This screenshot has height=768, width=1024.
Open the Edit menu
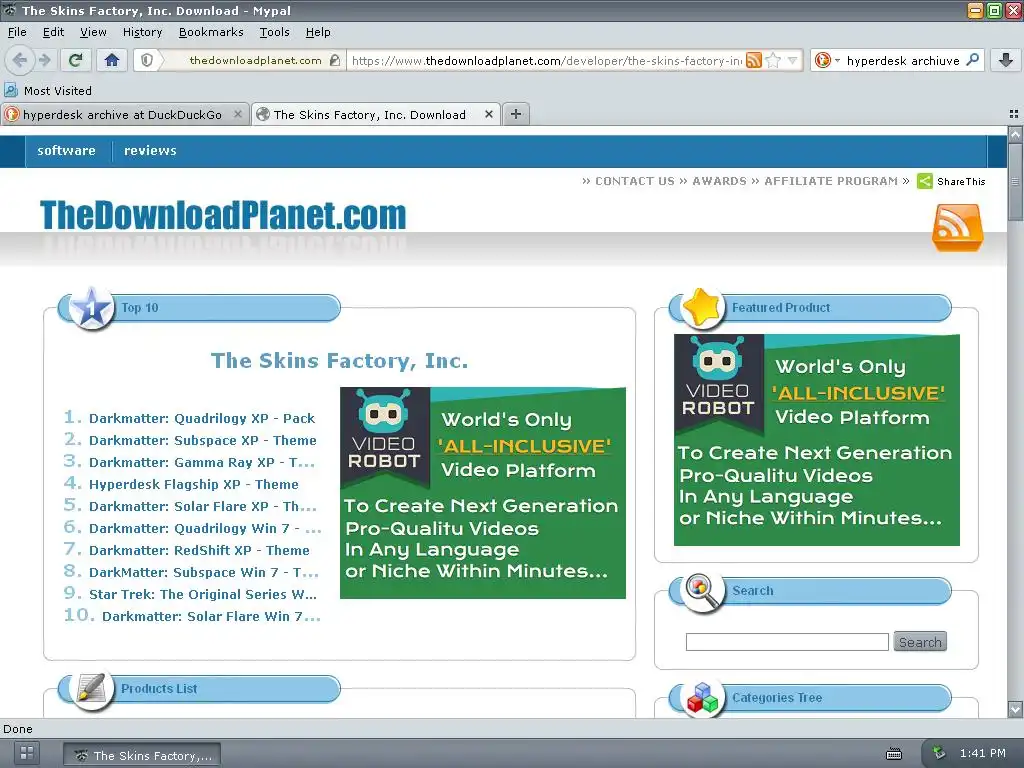click(x=53, y=32)
